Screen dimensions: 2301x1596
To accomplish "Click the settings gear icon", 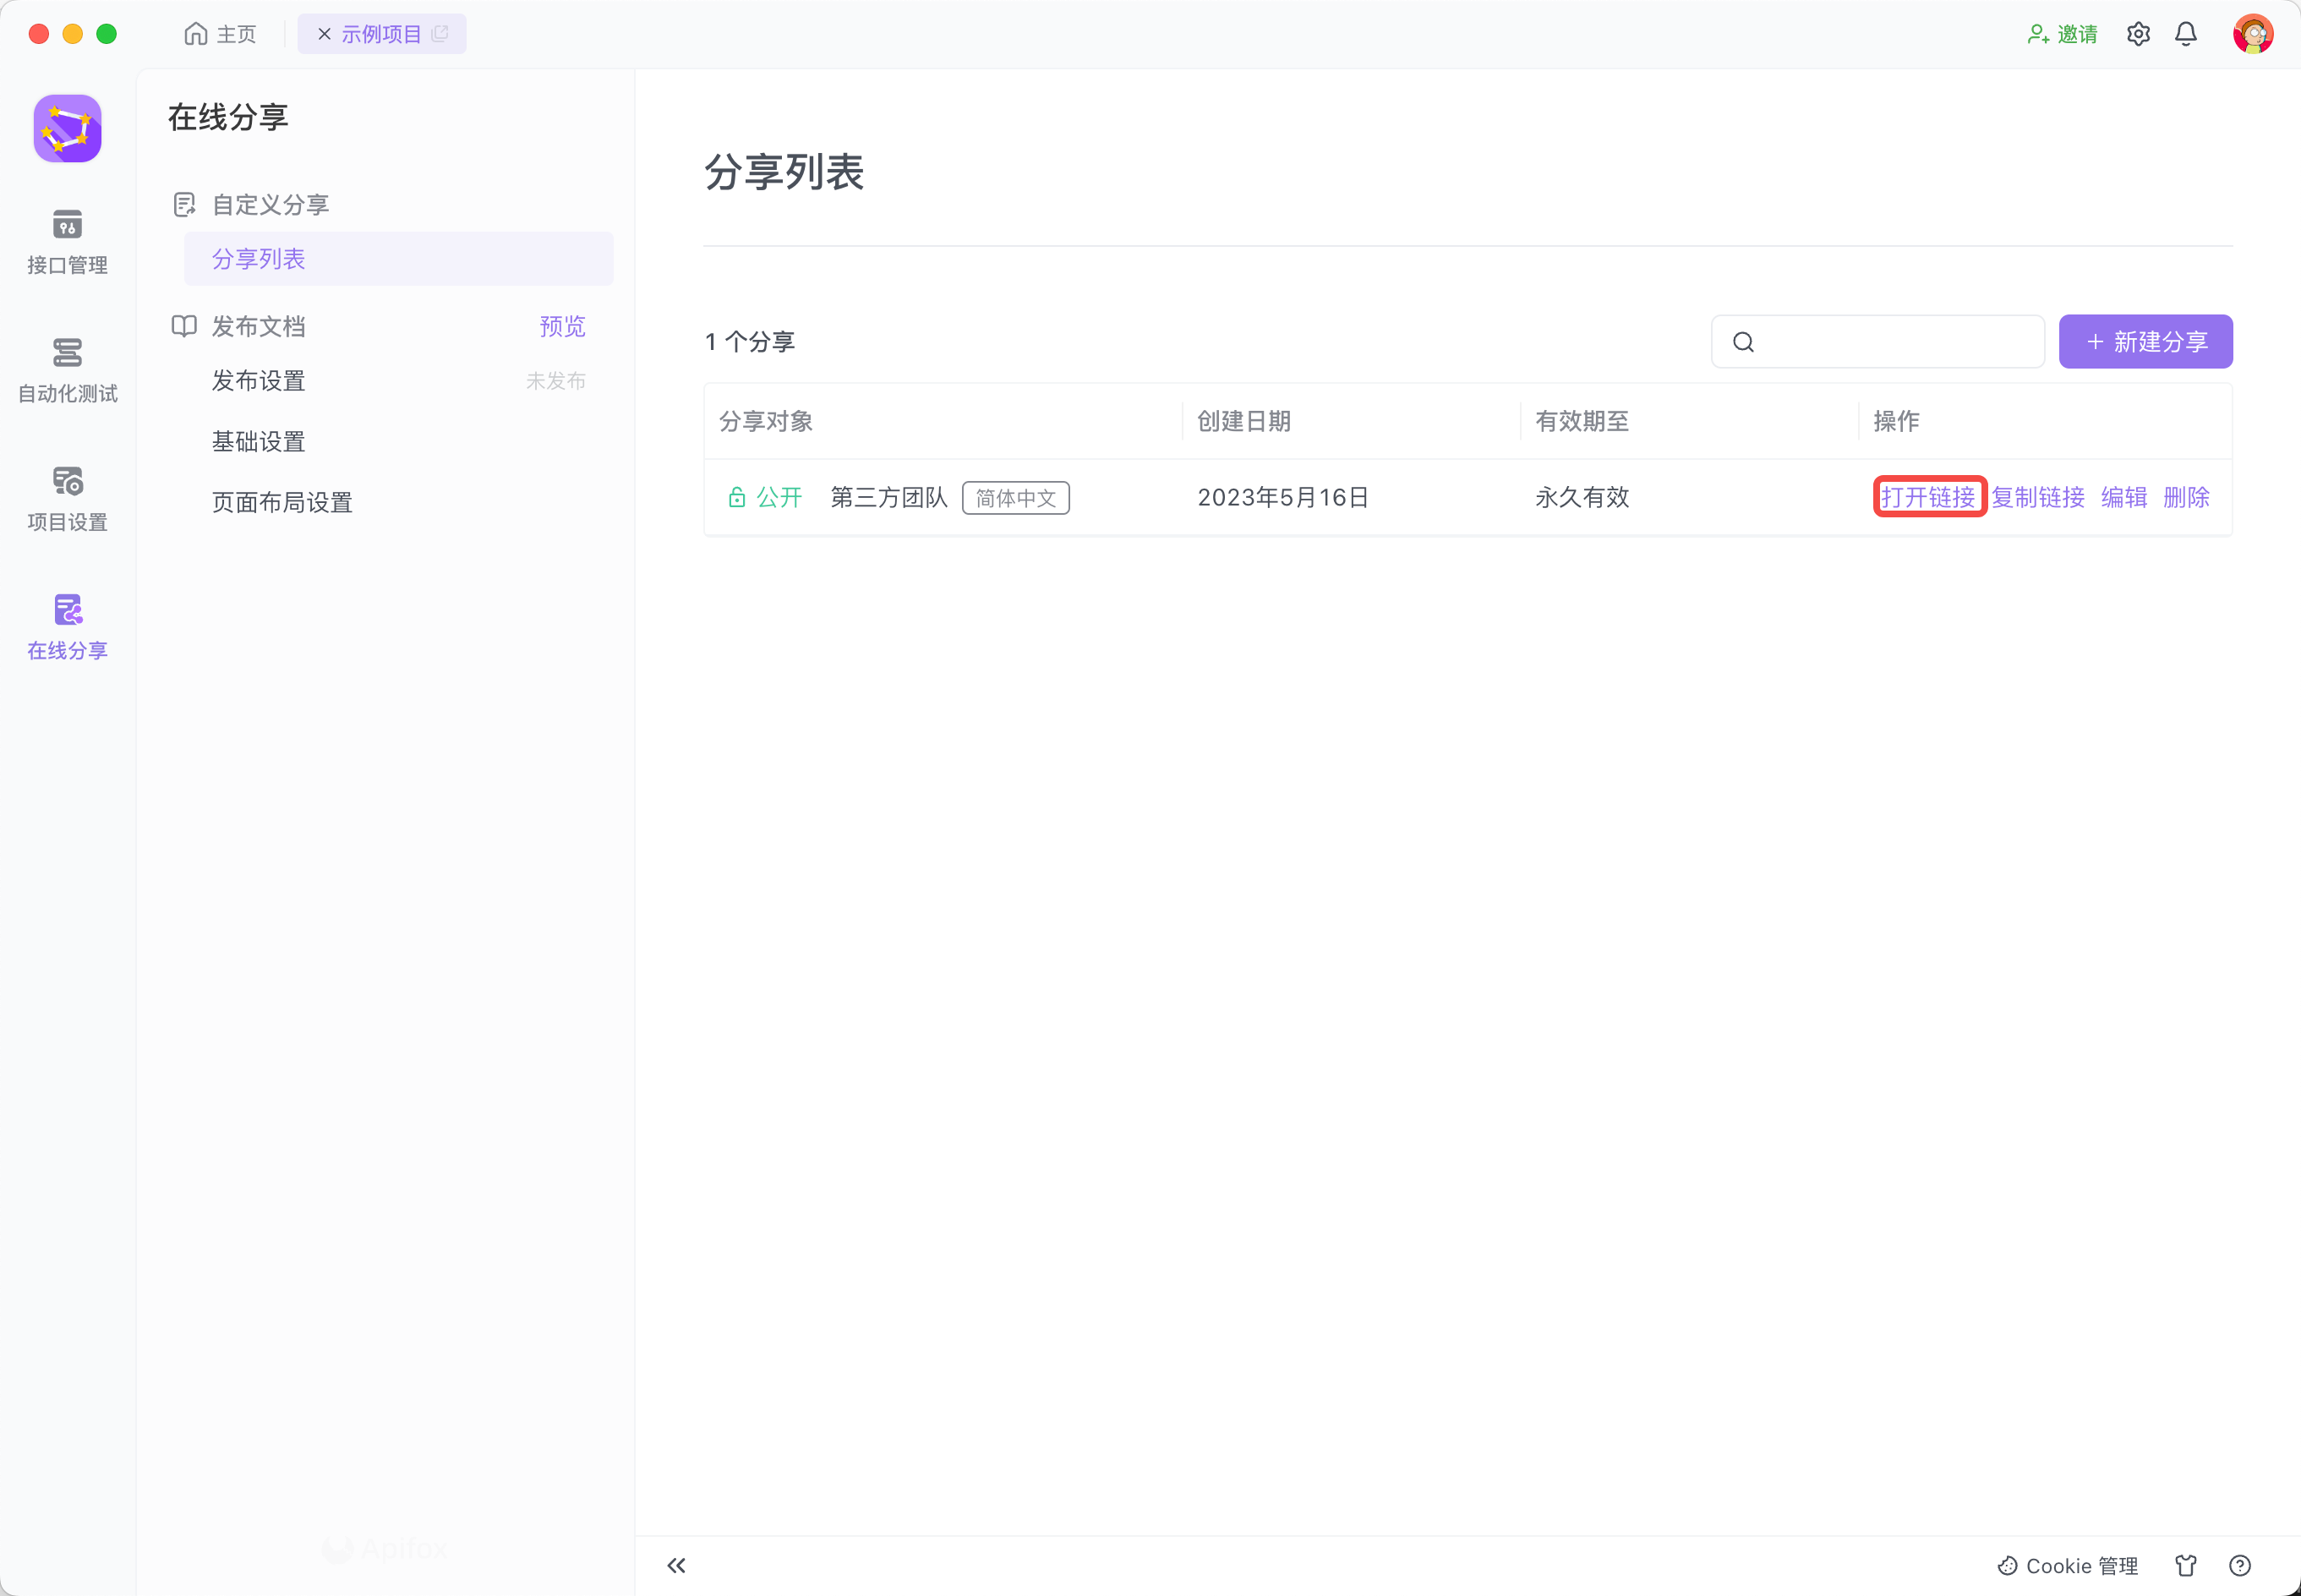I will pyautogui.click(x=2138, y=34).
